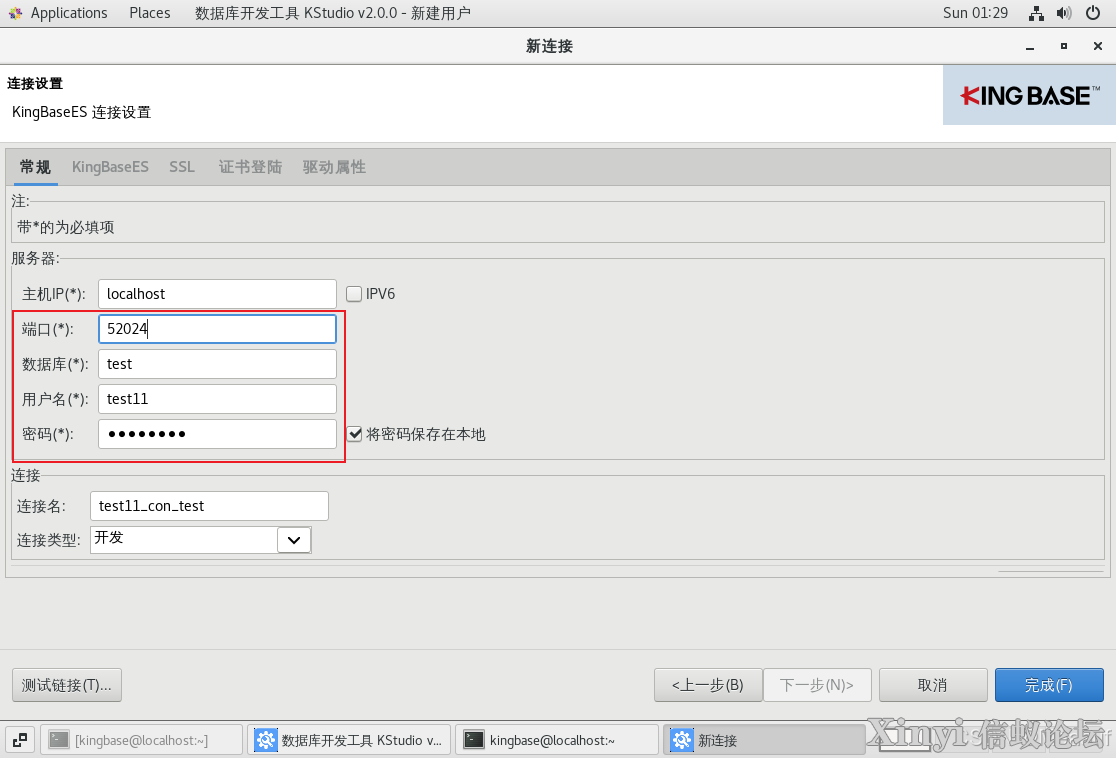Click the 取消 button
The width and height of the screenshot is (1116, 758).
(933, 685)
